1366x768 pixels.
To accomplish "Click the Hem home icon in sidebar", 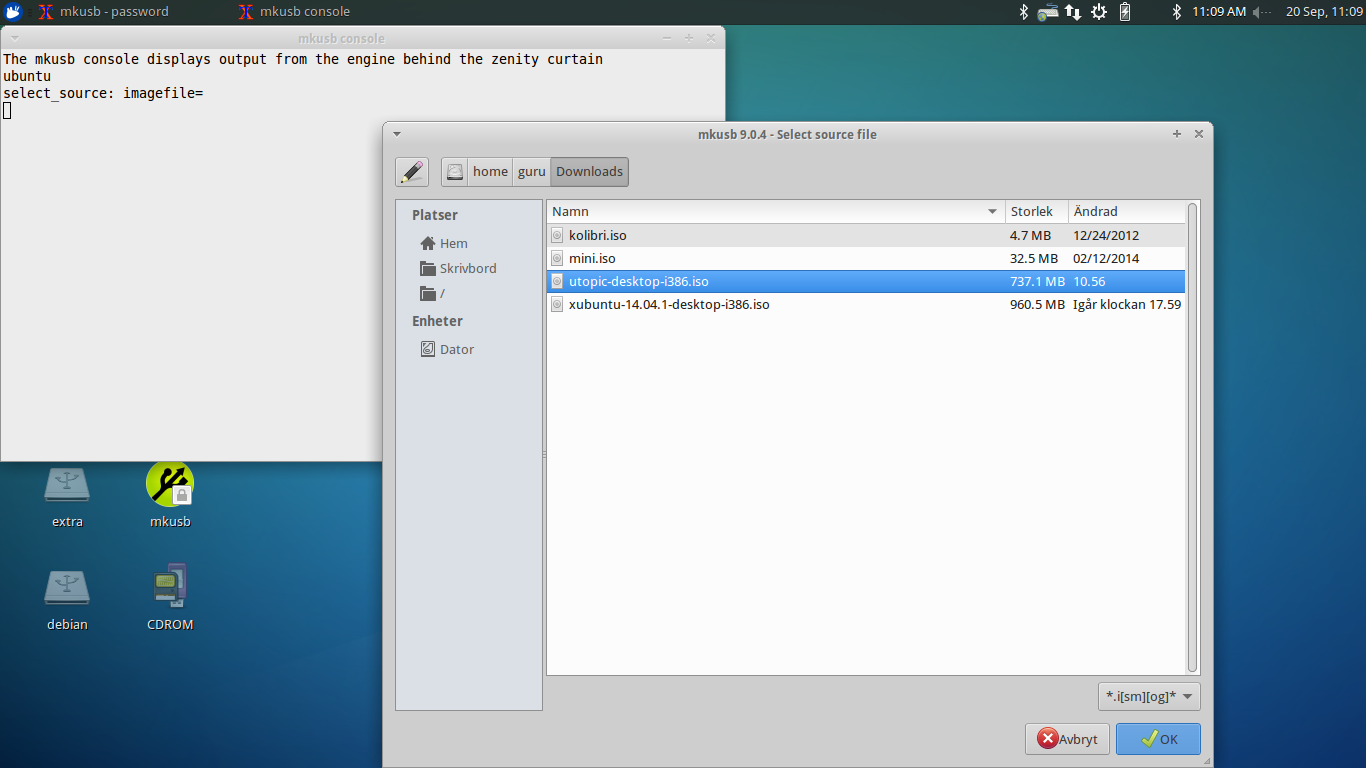I will tap(428, 244).
